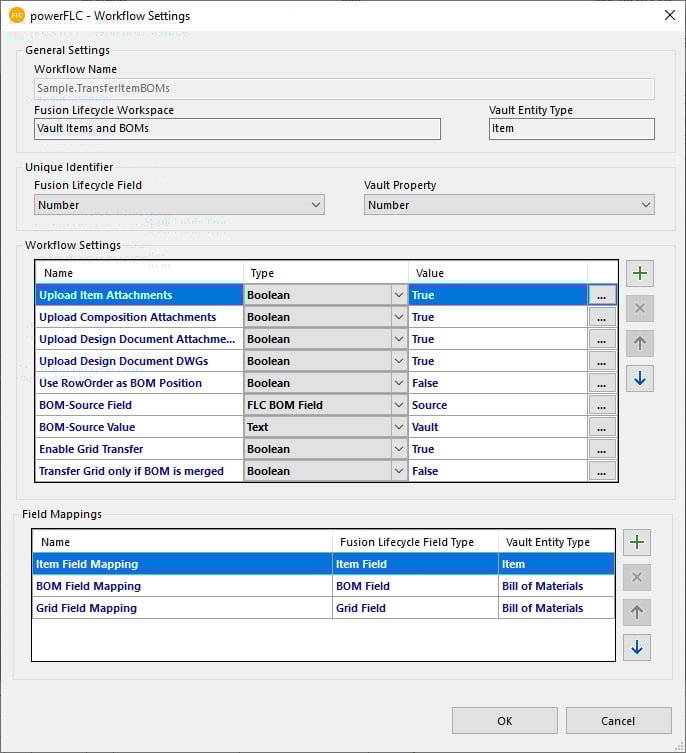This screenshot has width=686, height=753.
Task: Open ellipsis editor for BOM-Source Value
Action: (x=601, y=428)
